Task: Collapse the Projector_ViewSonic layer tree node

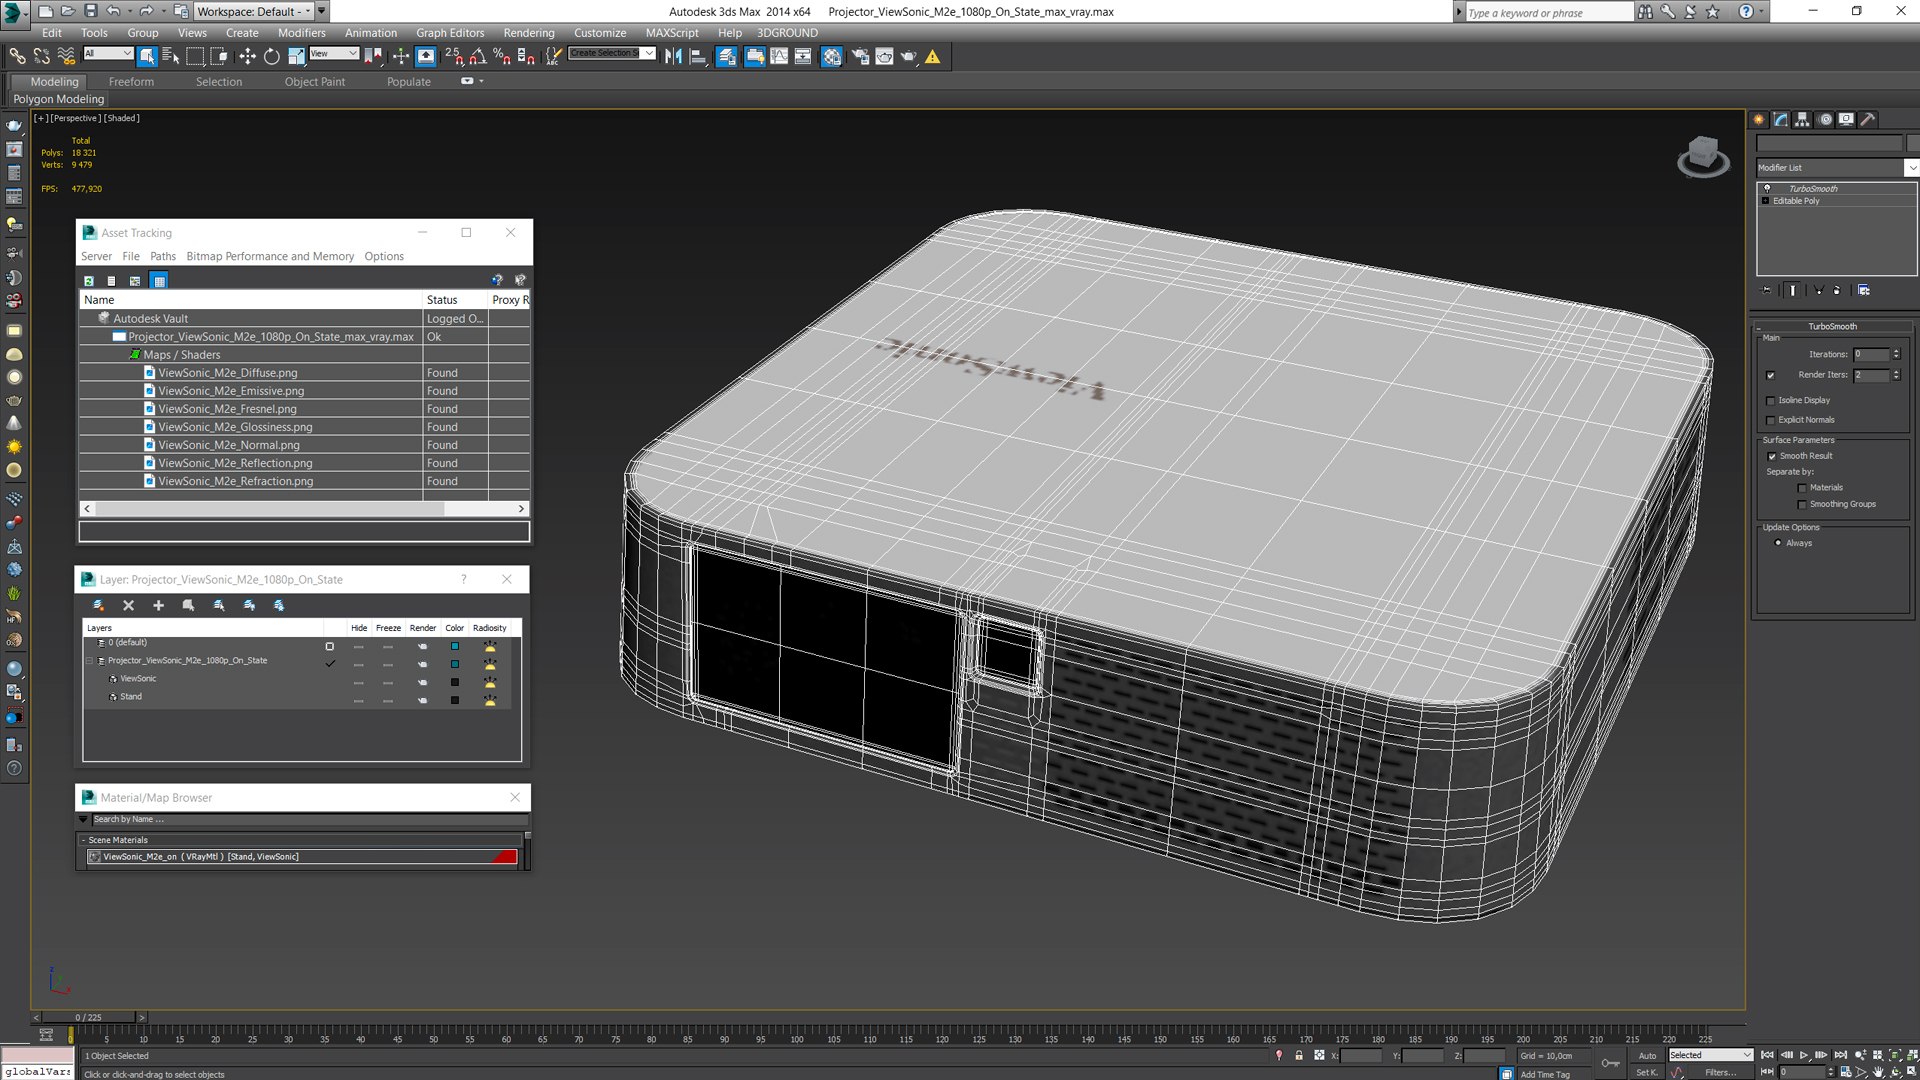Action: (x=89, y=661)
